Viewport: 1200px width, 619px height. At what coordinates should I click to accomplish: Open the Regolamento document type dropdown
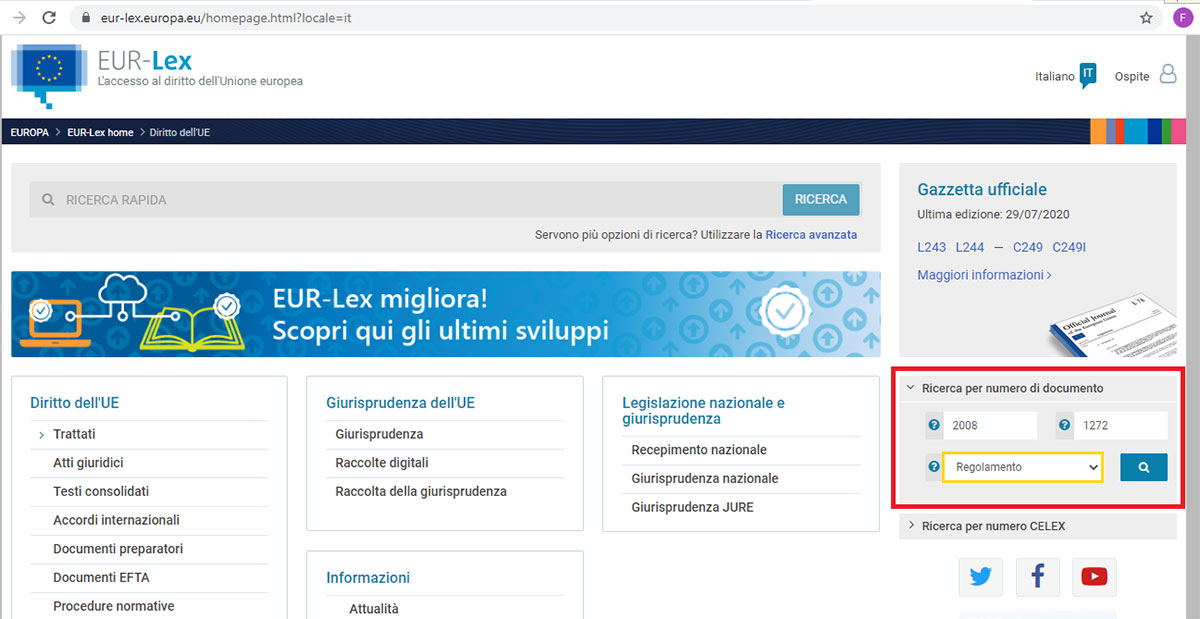coord(1023,467)
